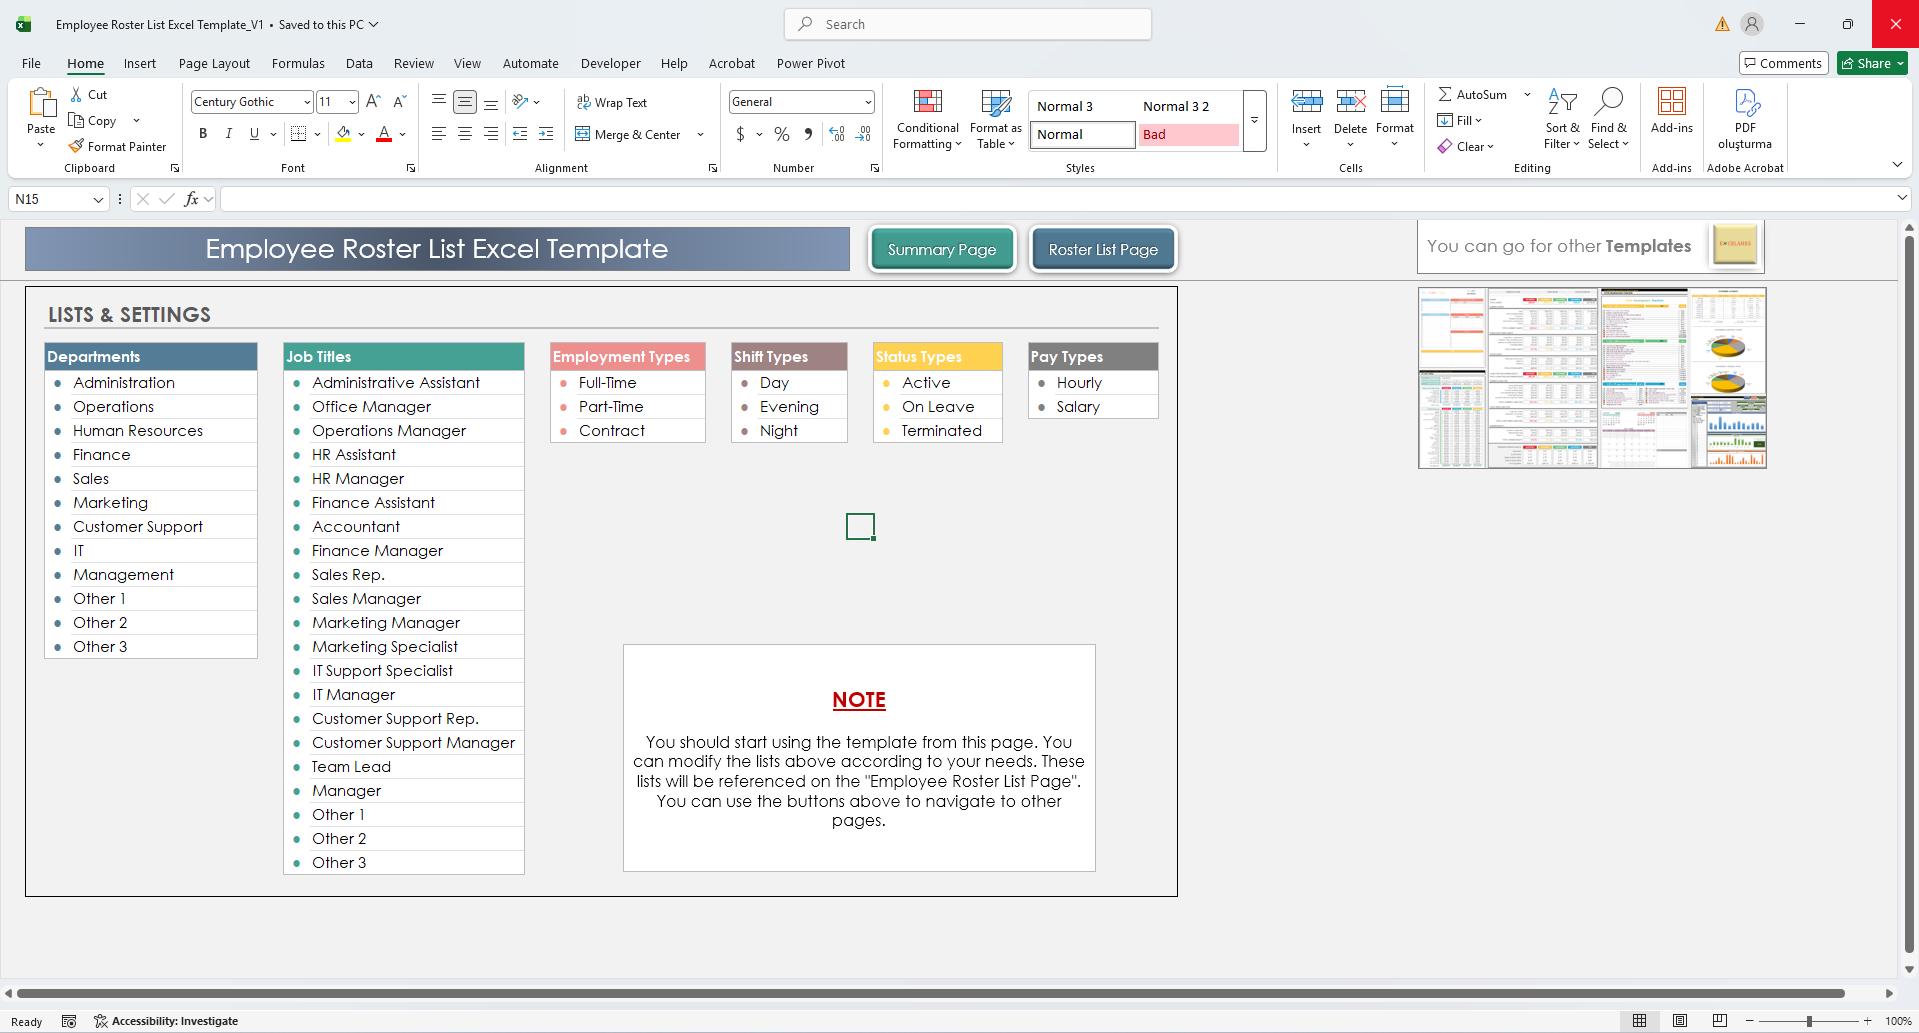Apply fill color with paint bucket icon

click(343, 134)
